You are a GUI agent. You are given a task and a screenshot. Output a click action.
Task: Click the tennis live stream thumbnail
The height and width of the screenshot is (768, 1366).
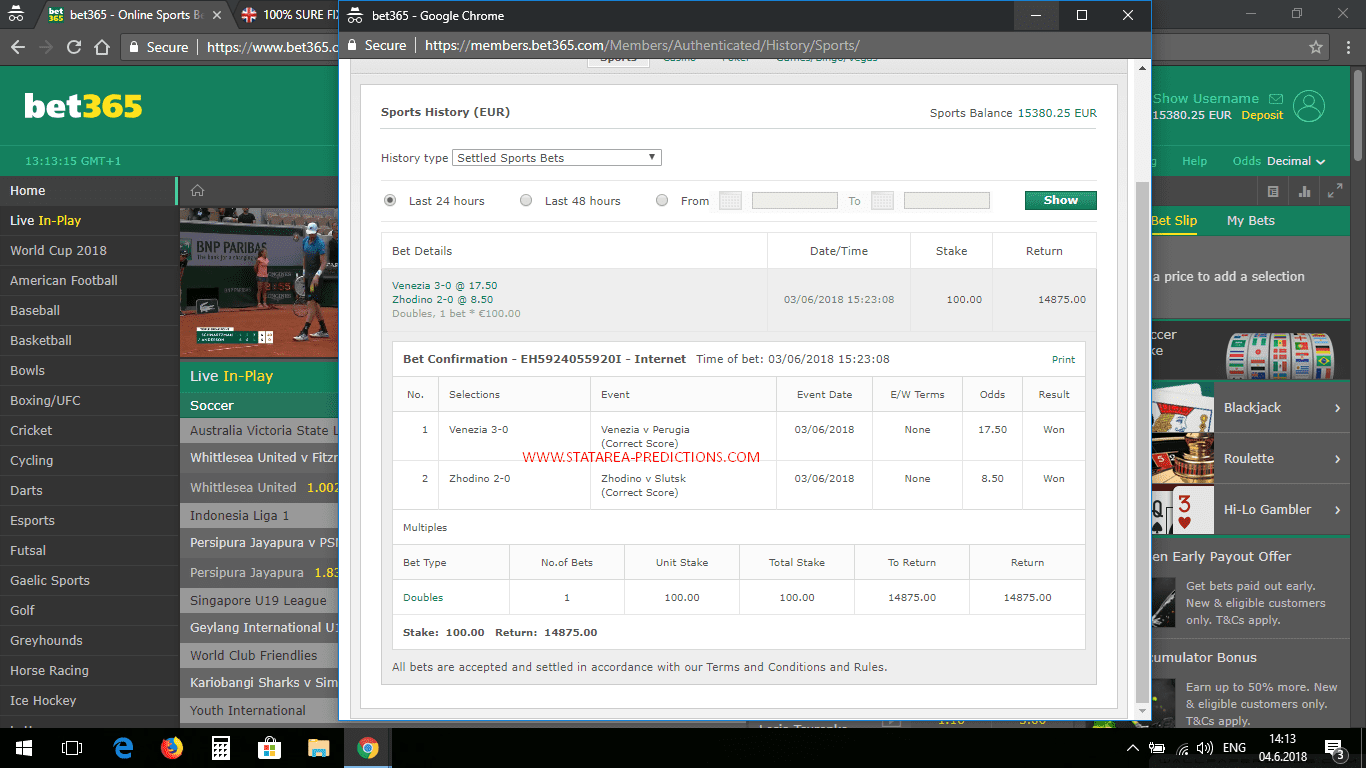point(259,282)
